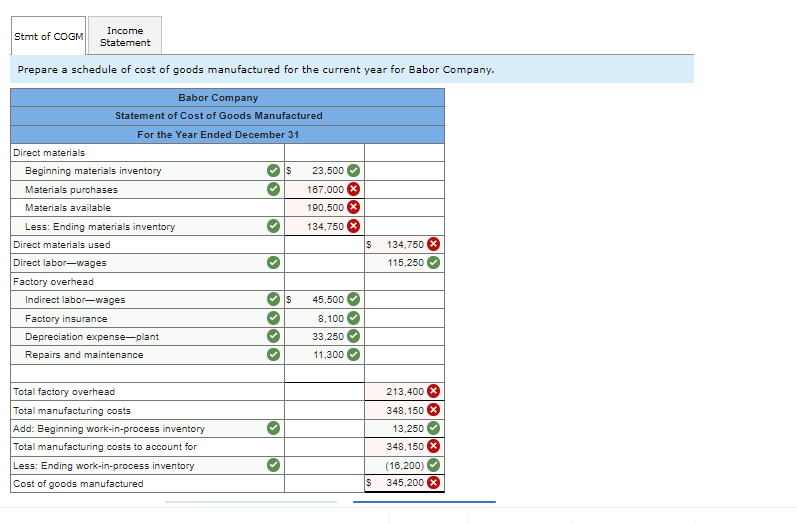The image size is (797, 524).
Task: Click red X next to 213,400
Action: tap(433, 391)
